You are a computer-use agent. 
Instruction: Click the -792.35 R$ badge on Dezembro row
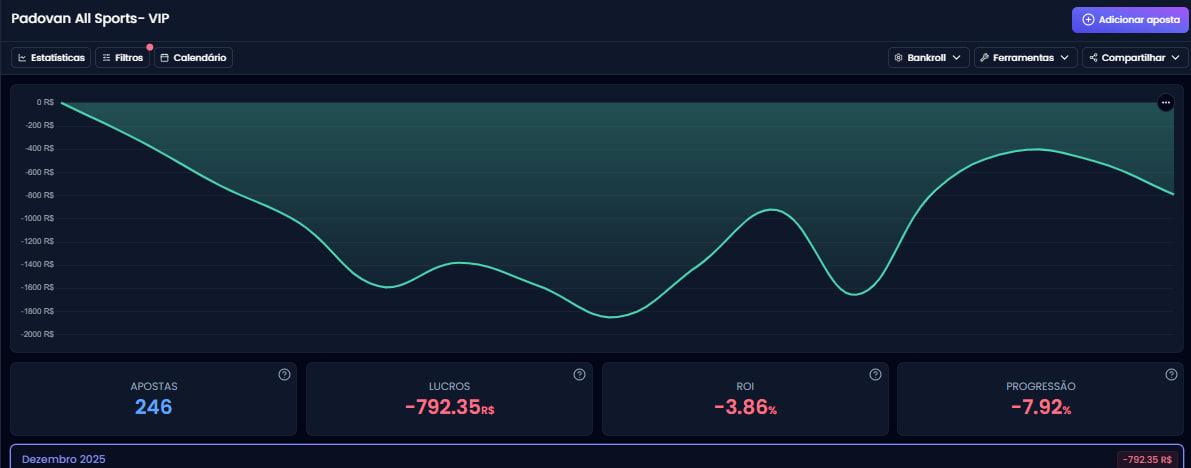tap(1147, 460)
